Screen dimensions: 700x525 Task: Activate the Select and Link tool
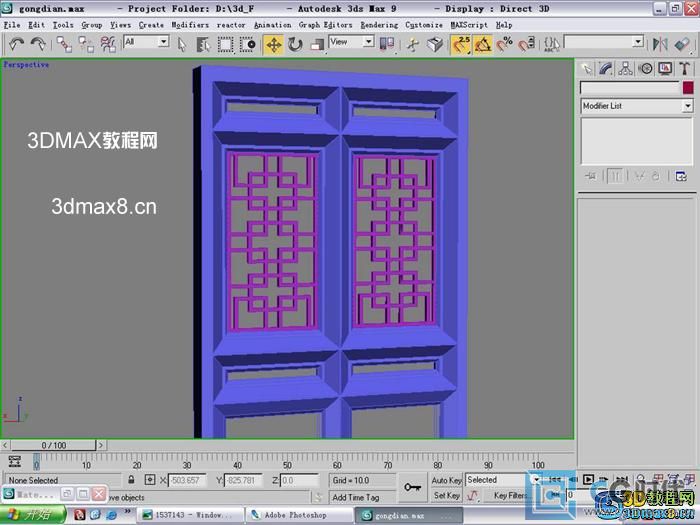64,44
